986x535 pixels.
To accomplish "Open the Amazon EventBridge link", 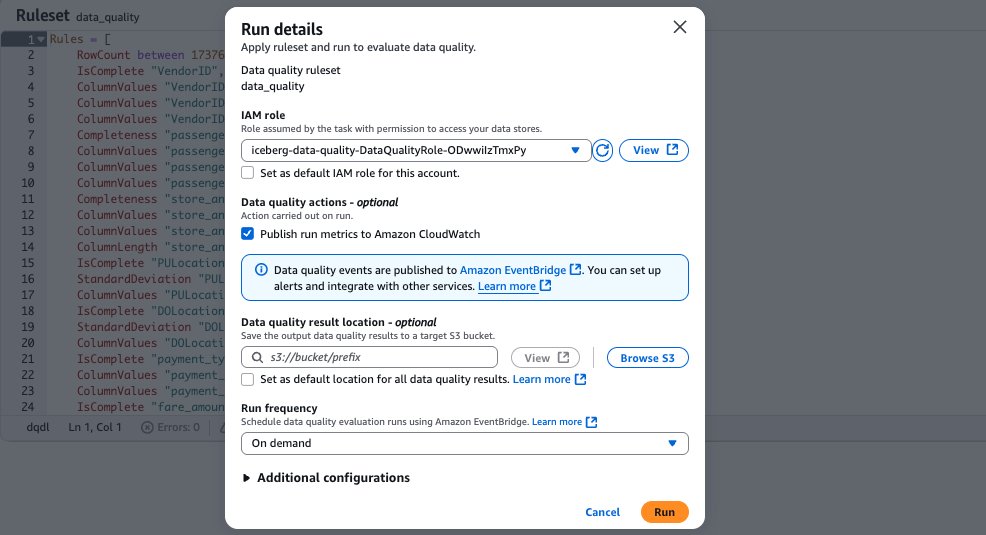I will [513, 270].
